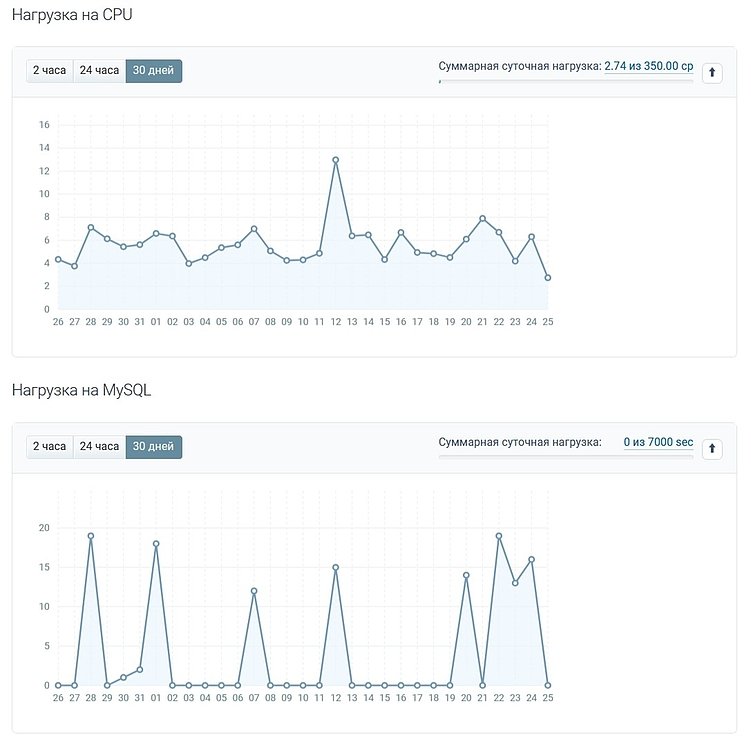This screenshot has width=751, height=739.
Task: Click the MySQL chart point on day 20
Action: coord(466,575)
